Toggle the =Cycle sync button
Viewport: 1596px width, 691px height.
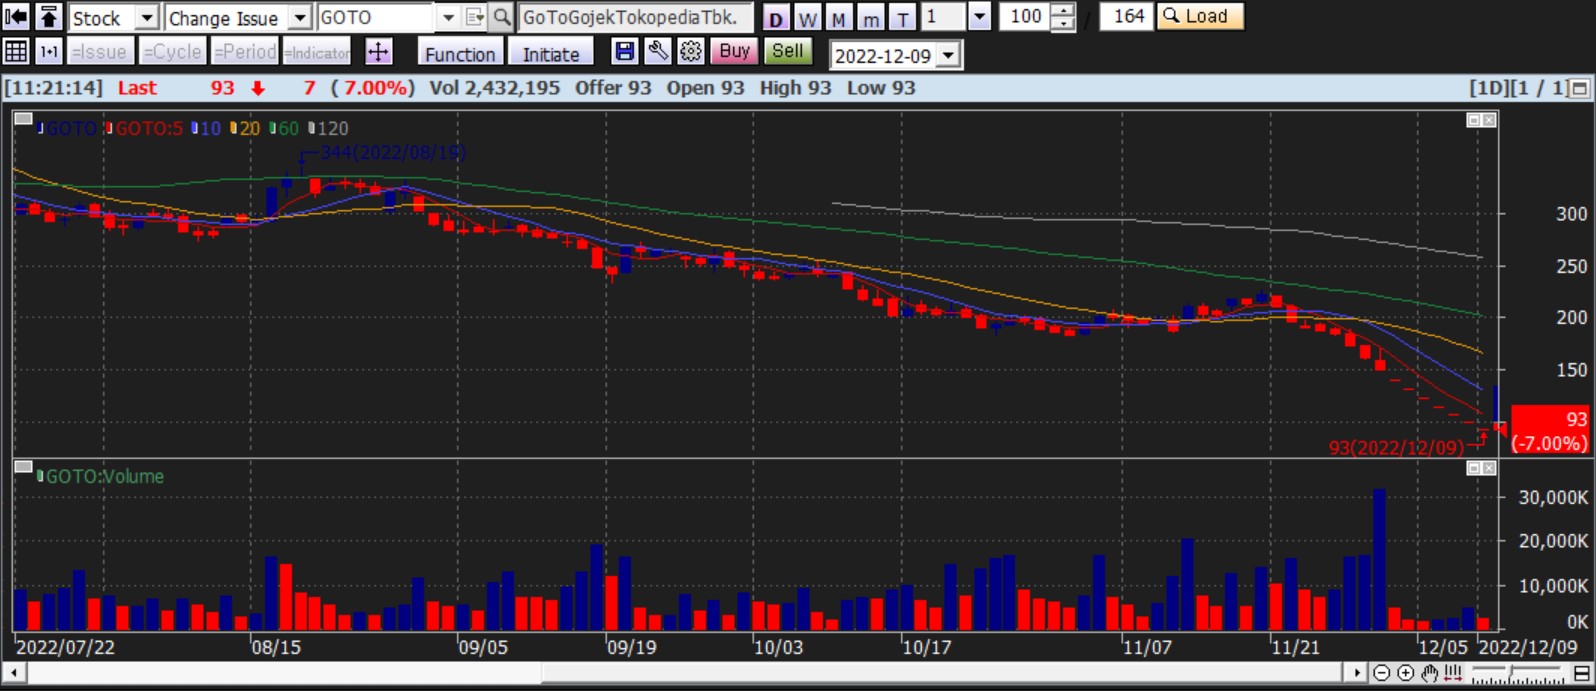coord(173,52)
